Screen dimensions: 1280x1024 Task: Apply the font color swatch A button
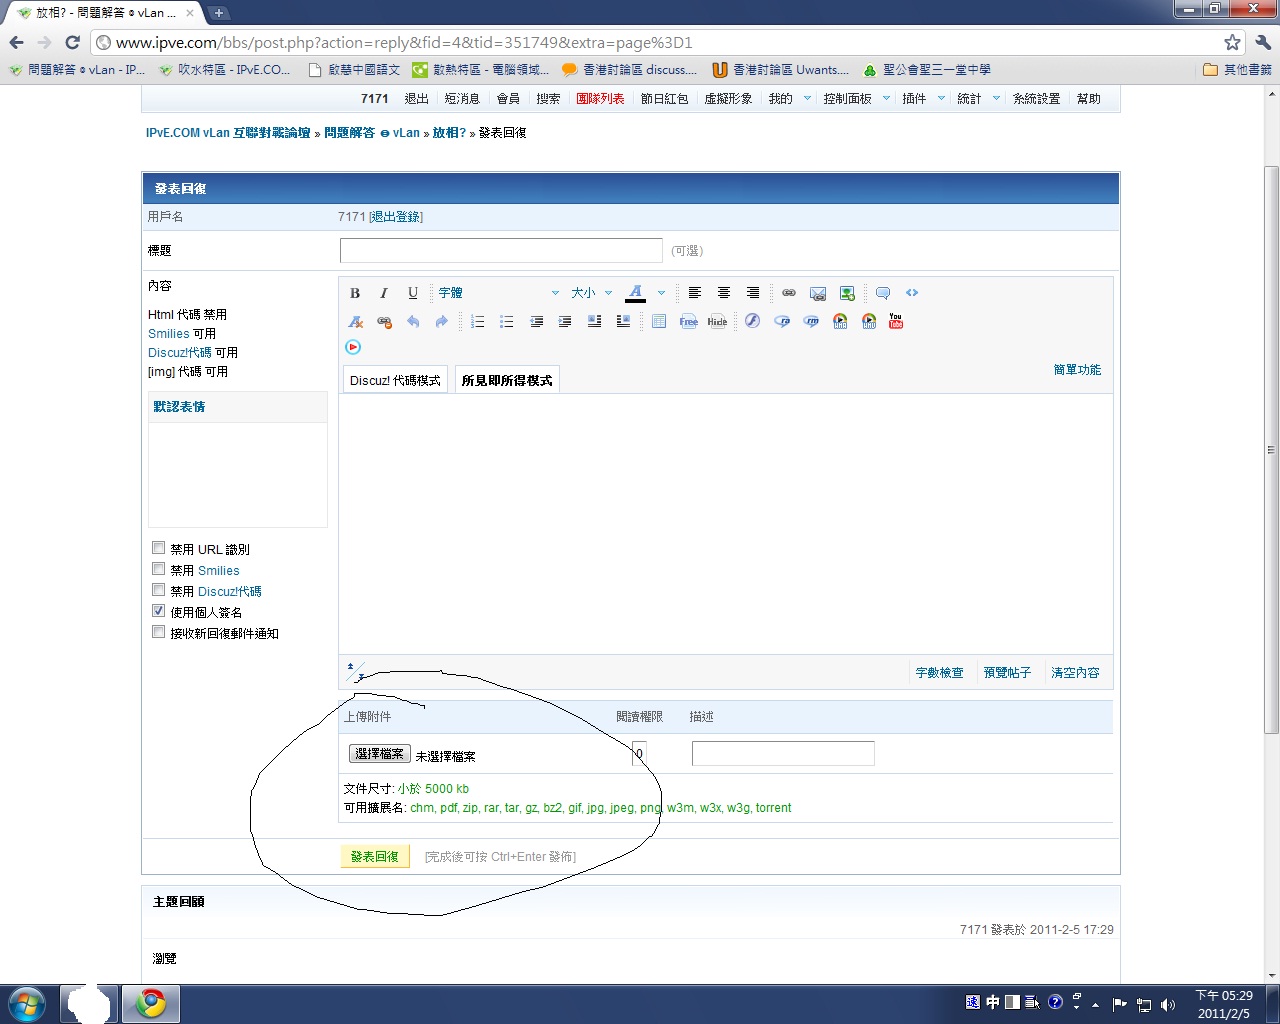635,293
